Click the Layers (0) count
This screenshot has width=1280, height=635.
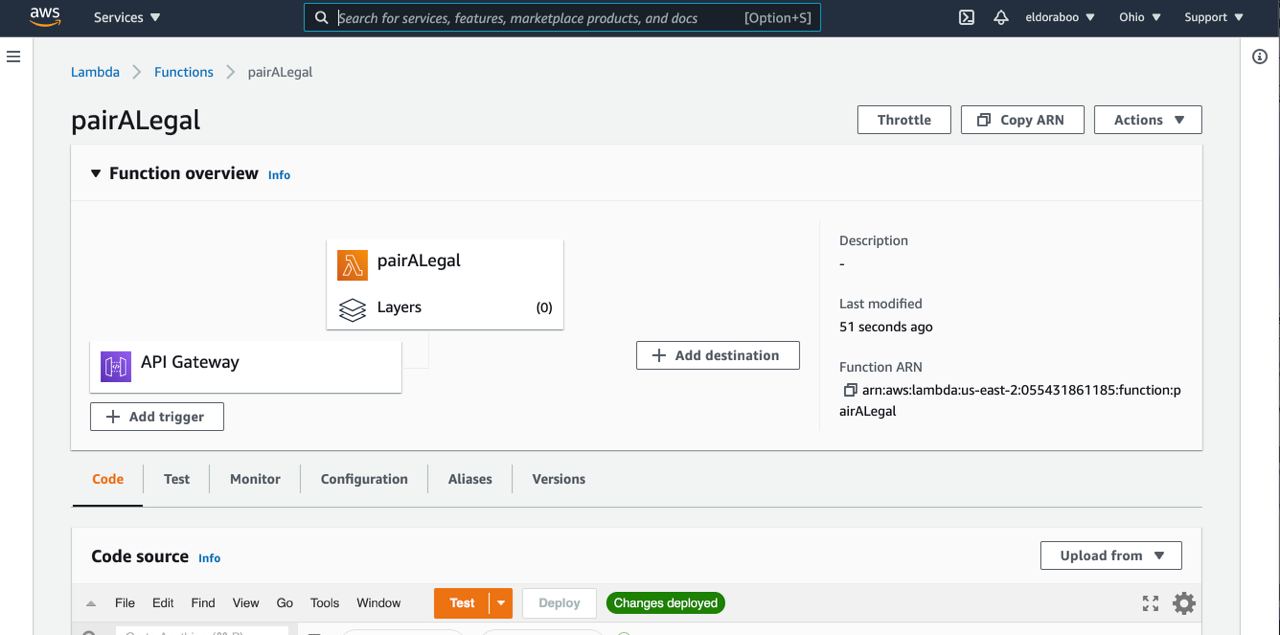(x=544, y=308)
